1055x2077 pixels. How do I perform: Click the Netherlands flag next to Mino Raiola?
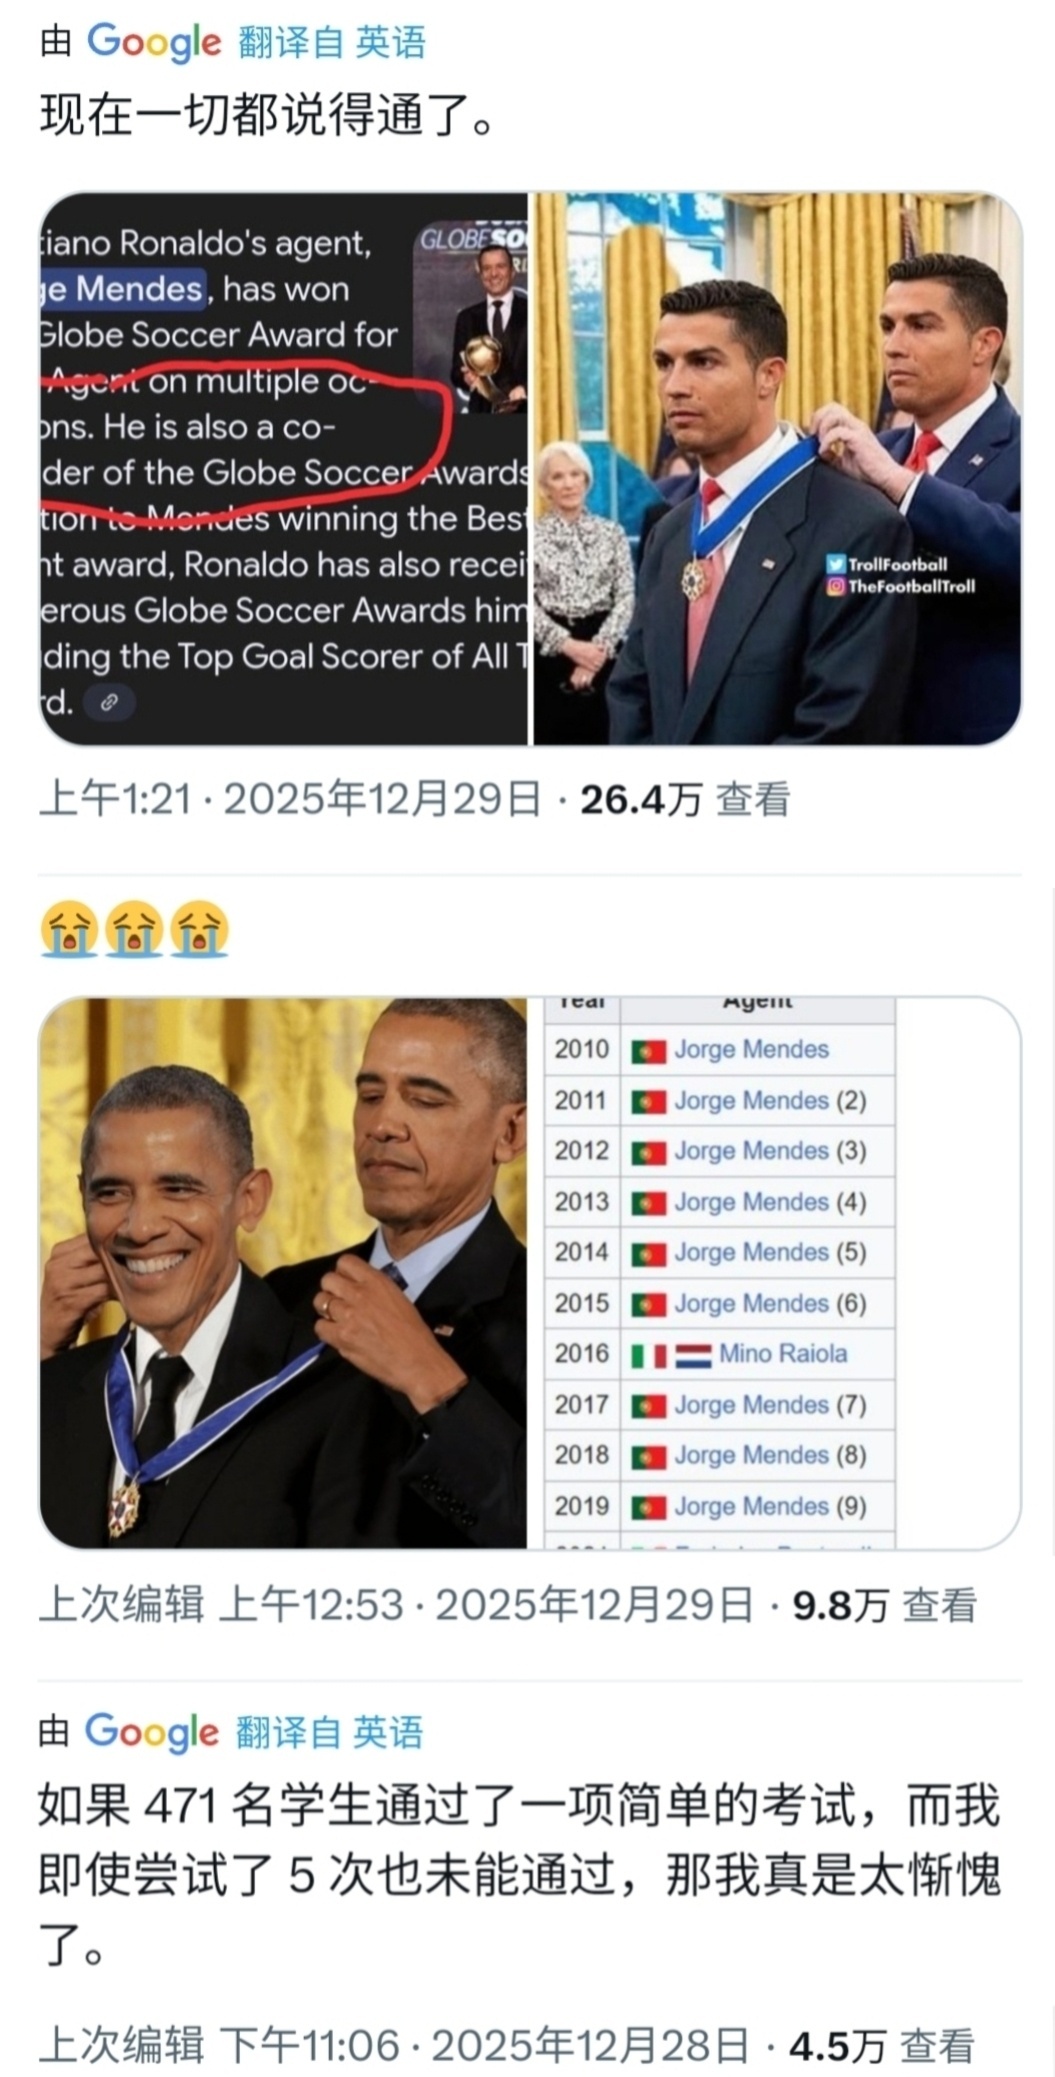click(x=693, y=1356)
